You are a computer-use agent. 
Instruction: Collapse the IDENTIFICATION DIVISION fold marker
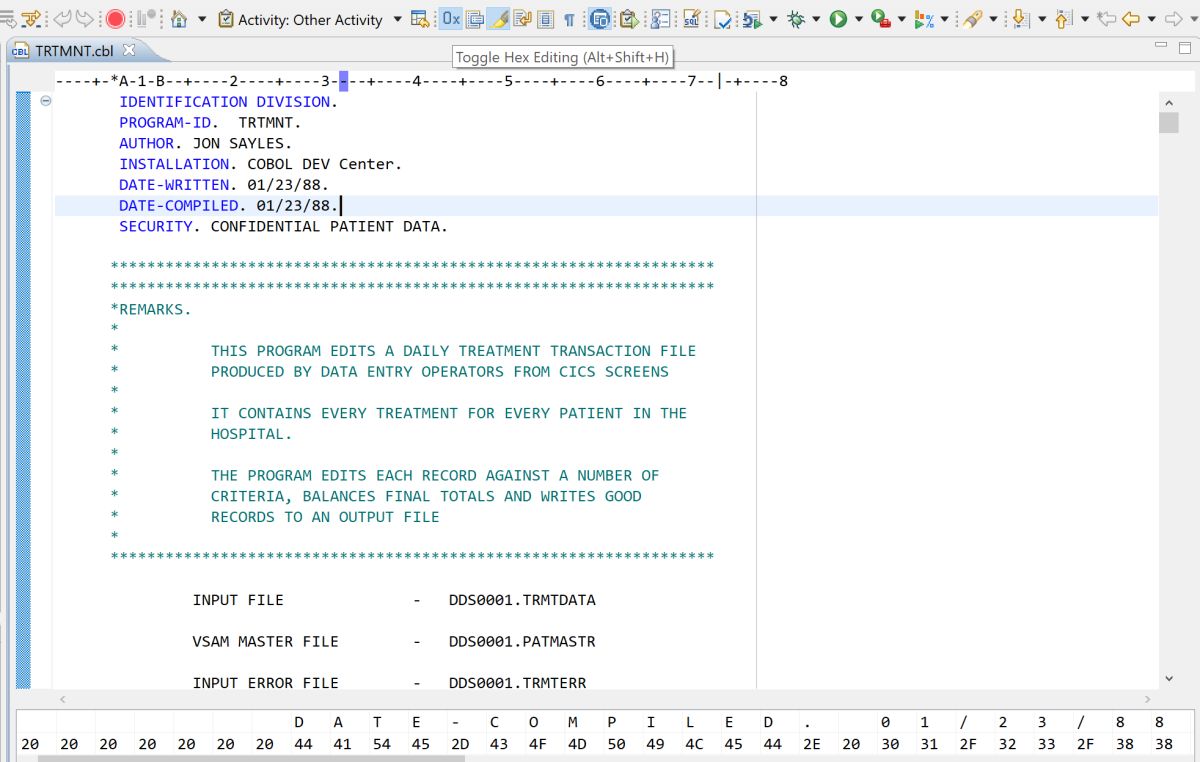45,101
